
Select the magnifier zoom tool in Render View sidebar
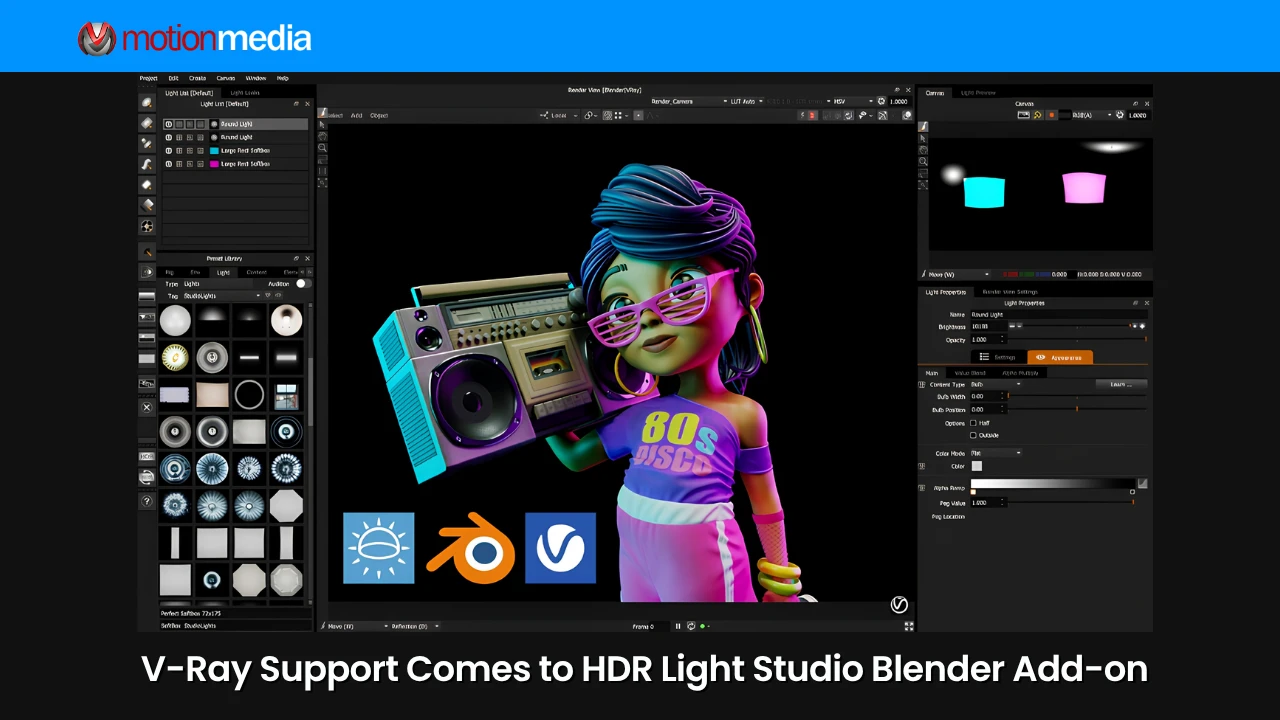pos(322,148)
